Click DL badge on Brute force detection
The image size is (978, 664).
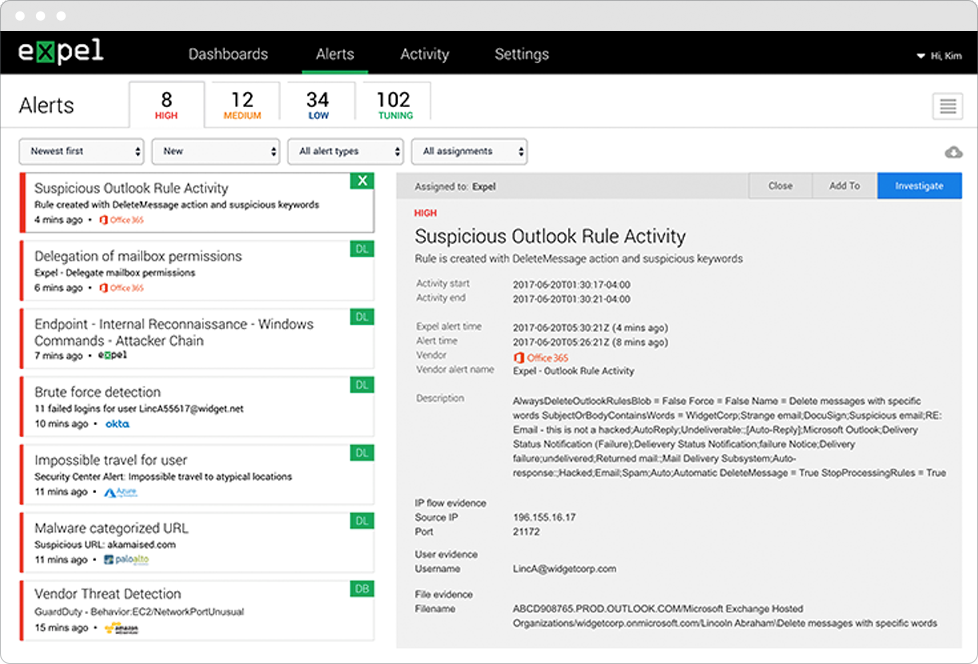(362, 385)
